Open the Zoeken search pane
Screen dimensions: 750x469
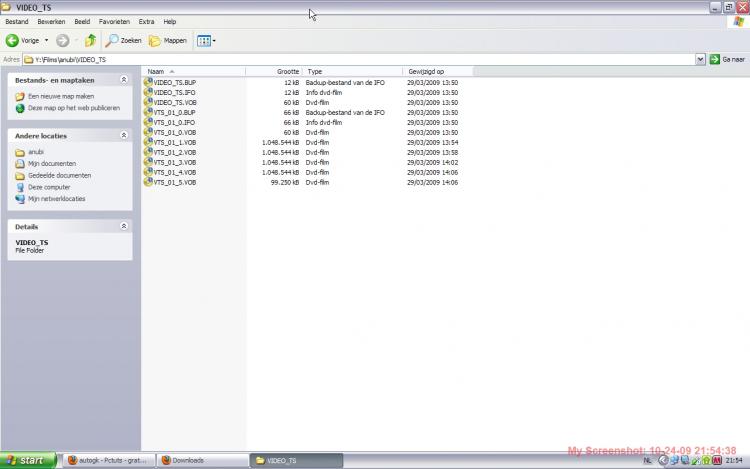123,41
